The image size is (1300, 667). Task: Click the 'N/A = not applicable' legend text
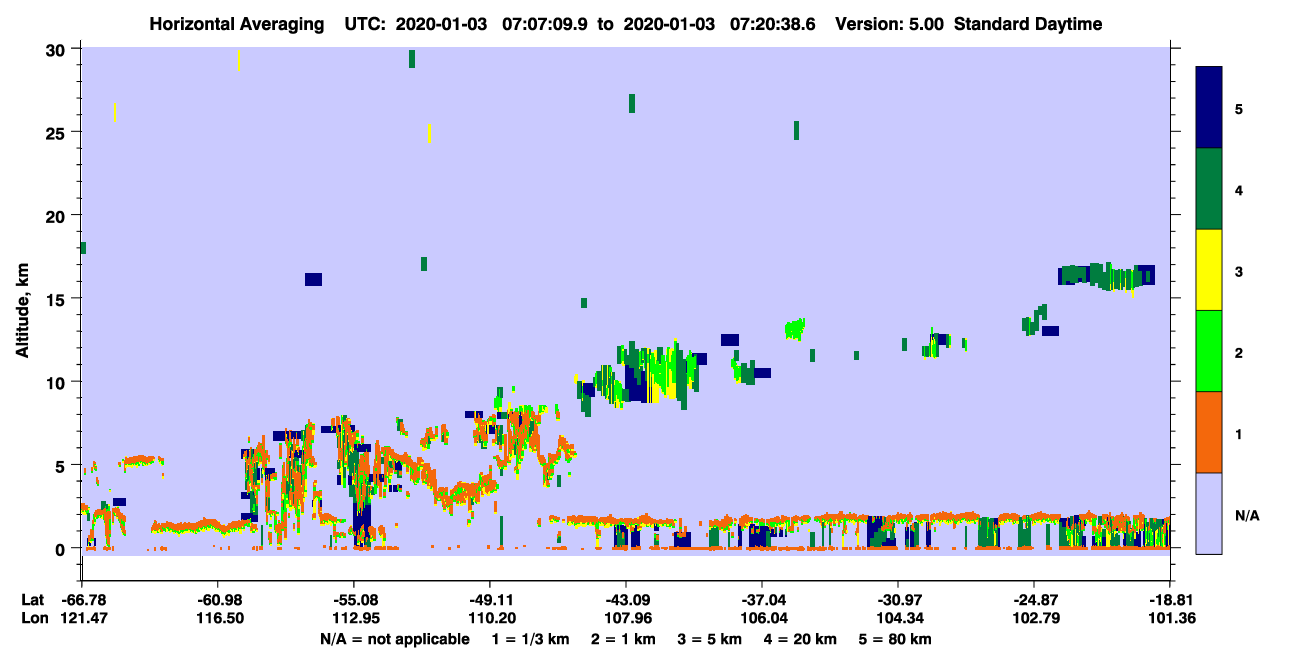point(394,638)
